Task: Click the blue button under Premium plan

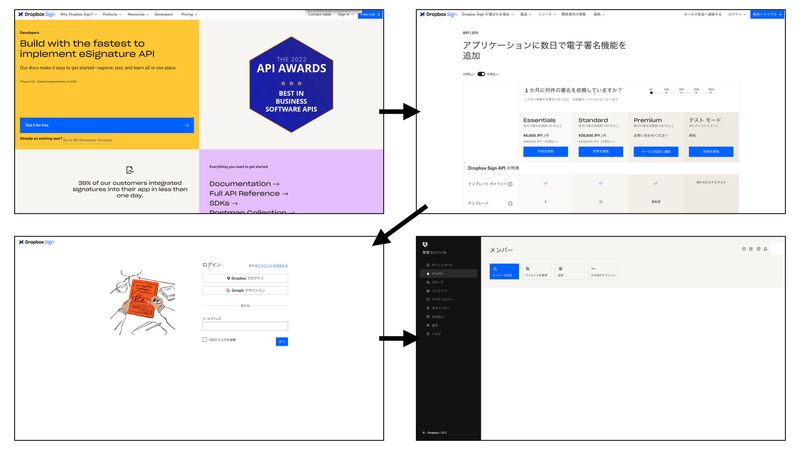Action: pyautogui.click(x=656, y=152)
